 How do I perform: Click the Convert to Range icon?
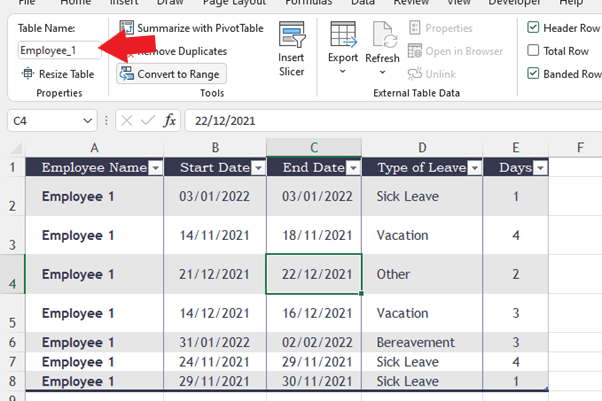(126, 74)
